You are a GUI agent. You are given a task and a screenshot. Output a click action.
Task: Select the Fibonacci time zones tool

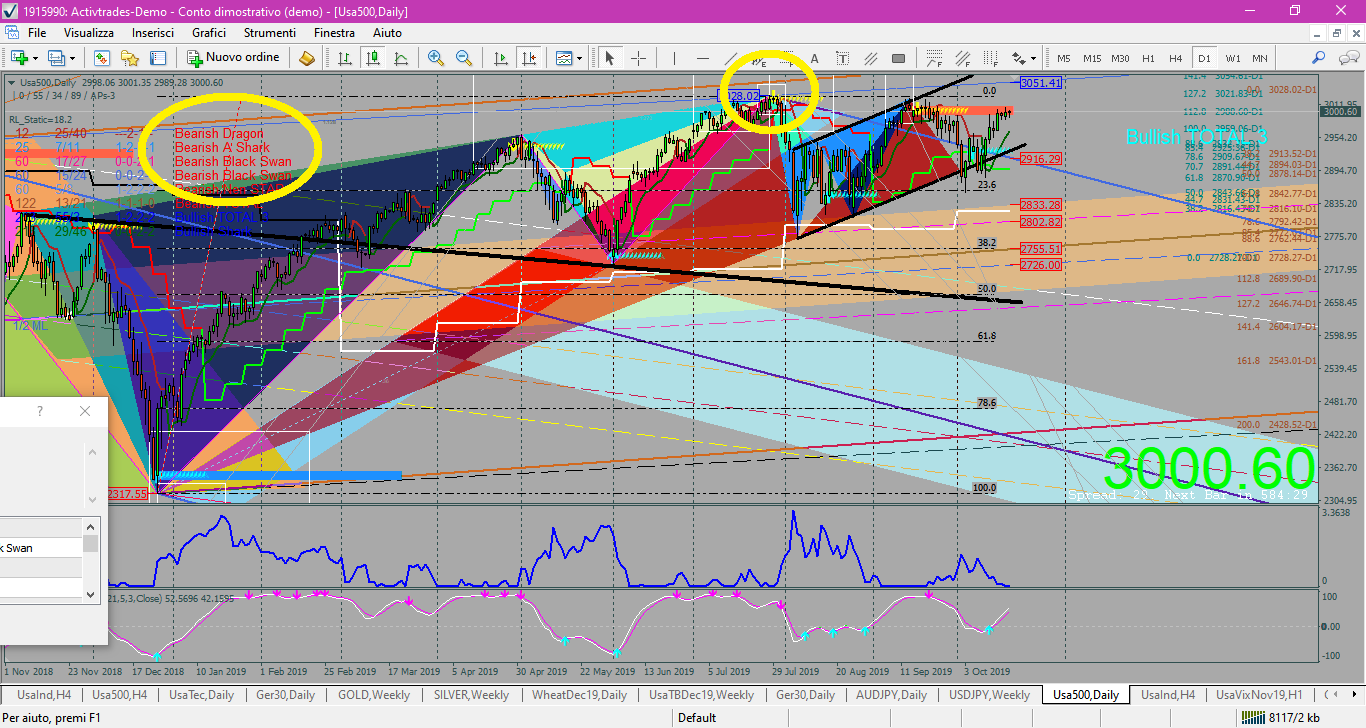click(x=990, y=58)
